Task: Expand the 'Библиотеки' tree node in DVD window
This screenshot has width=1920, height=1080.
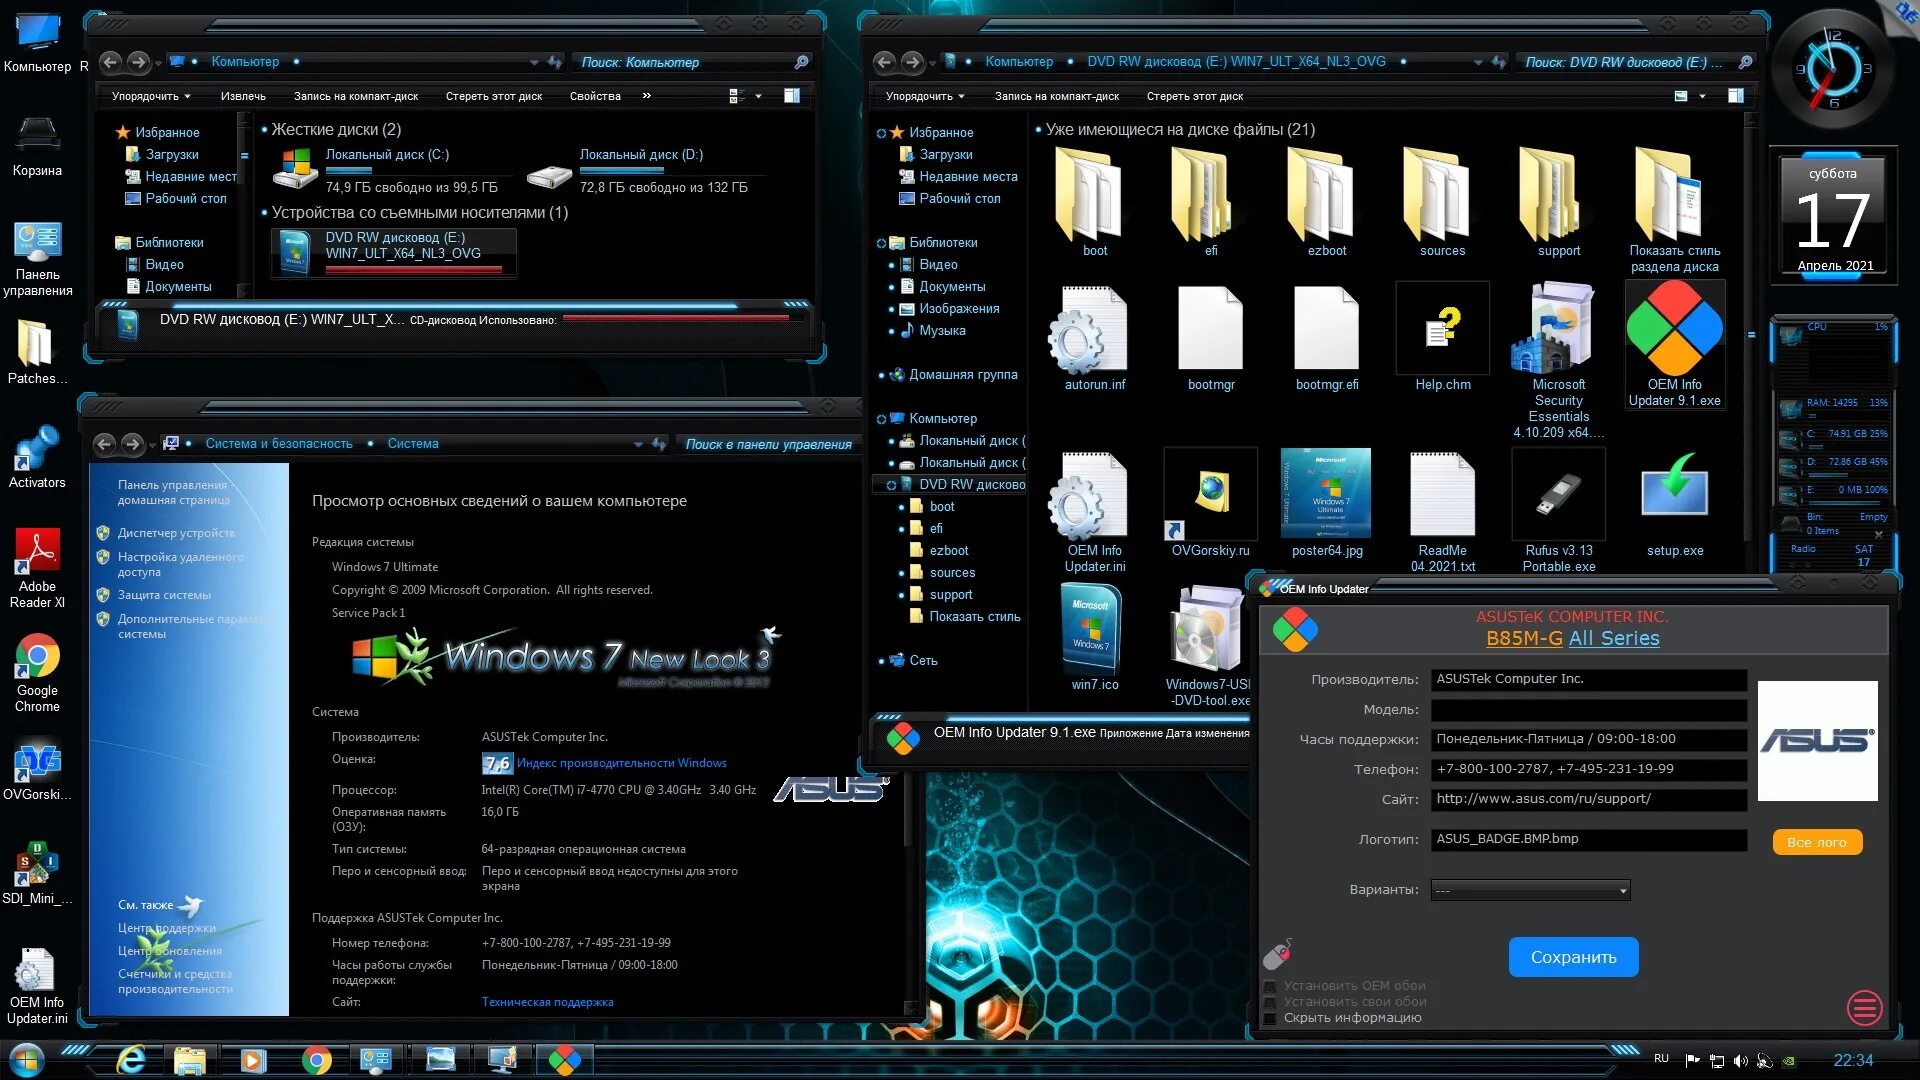Action: (881, 243)
